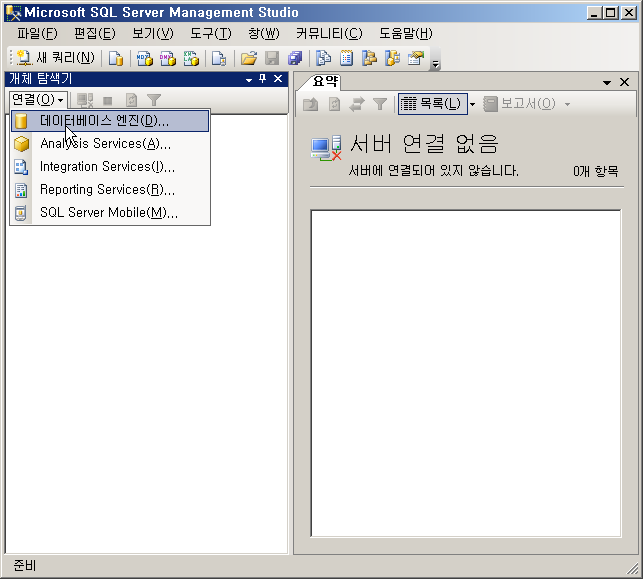Open the 창(W) menu
The image size is (643, 579).
tap(264, 33)
